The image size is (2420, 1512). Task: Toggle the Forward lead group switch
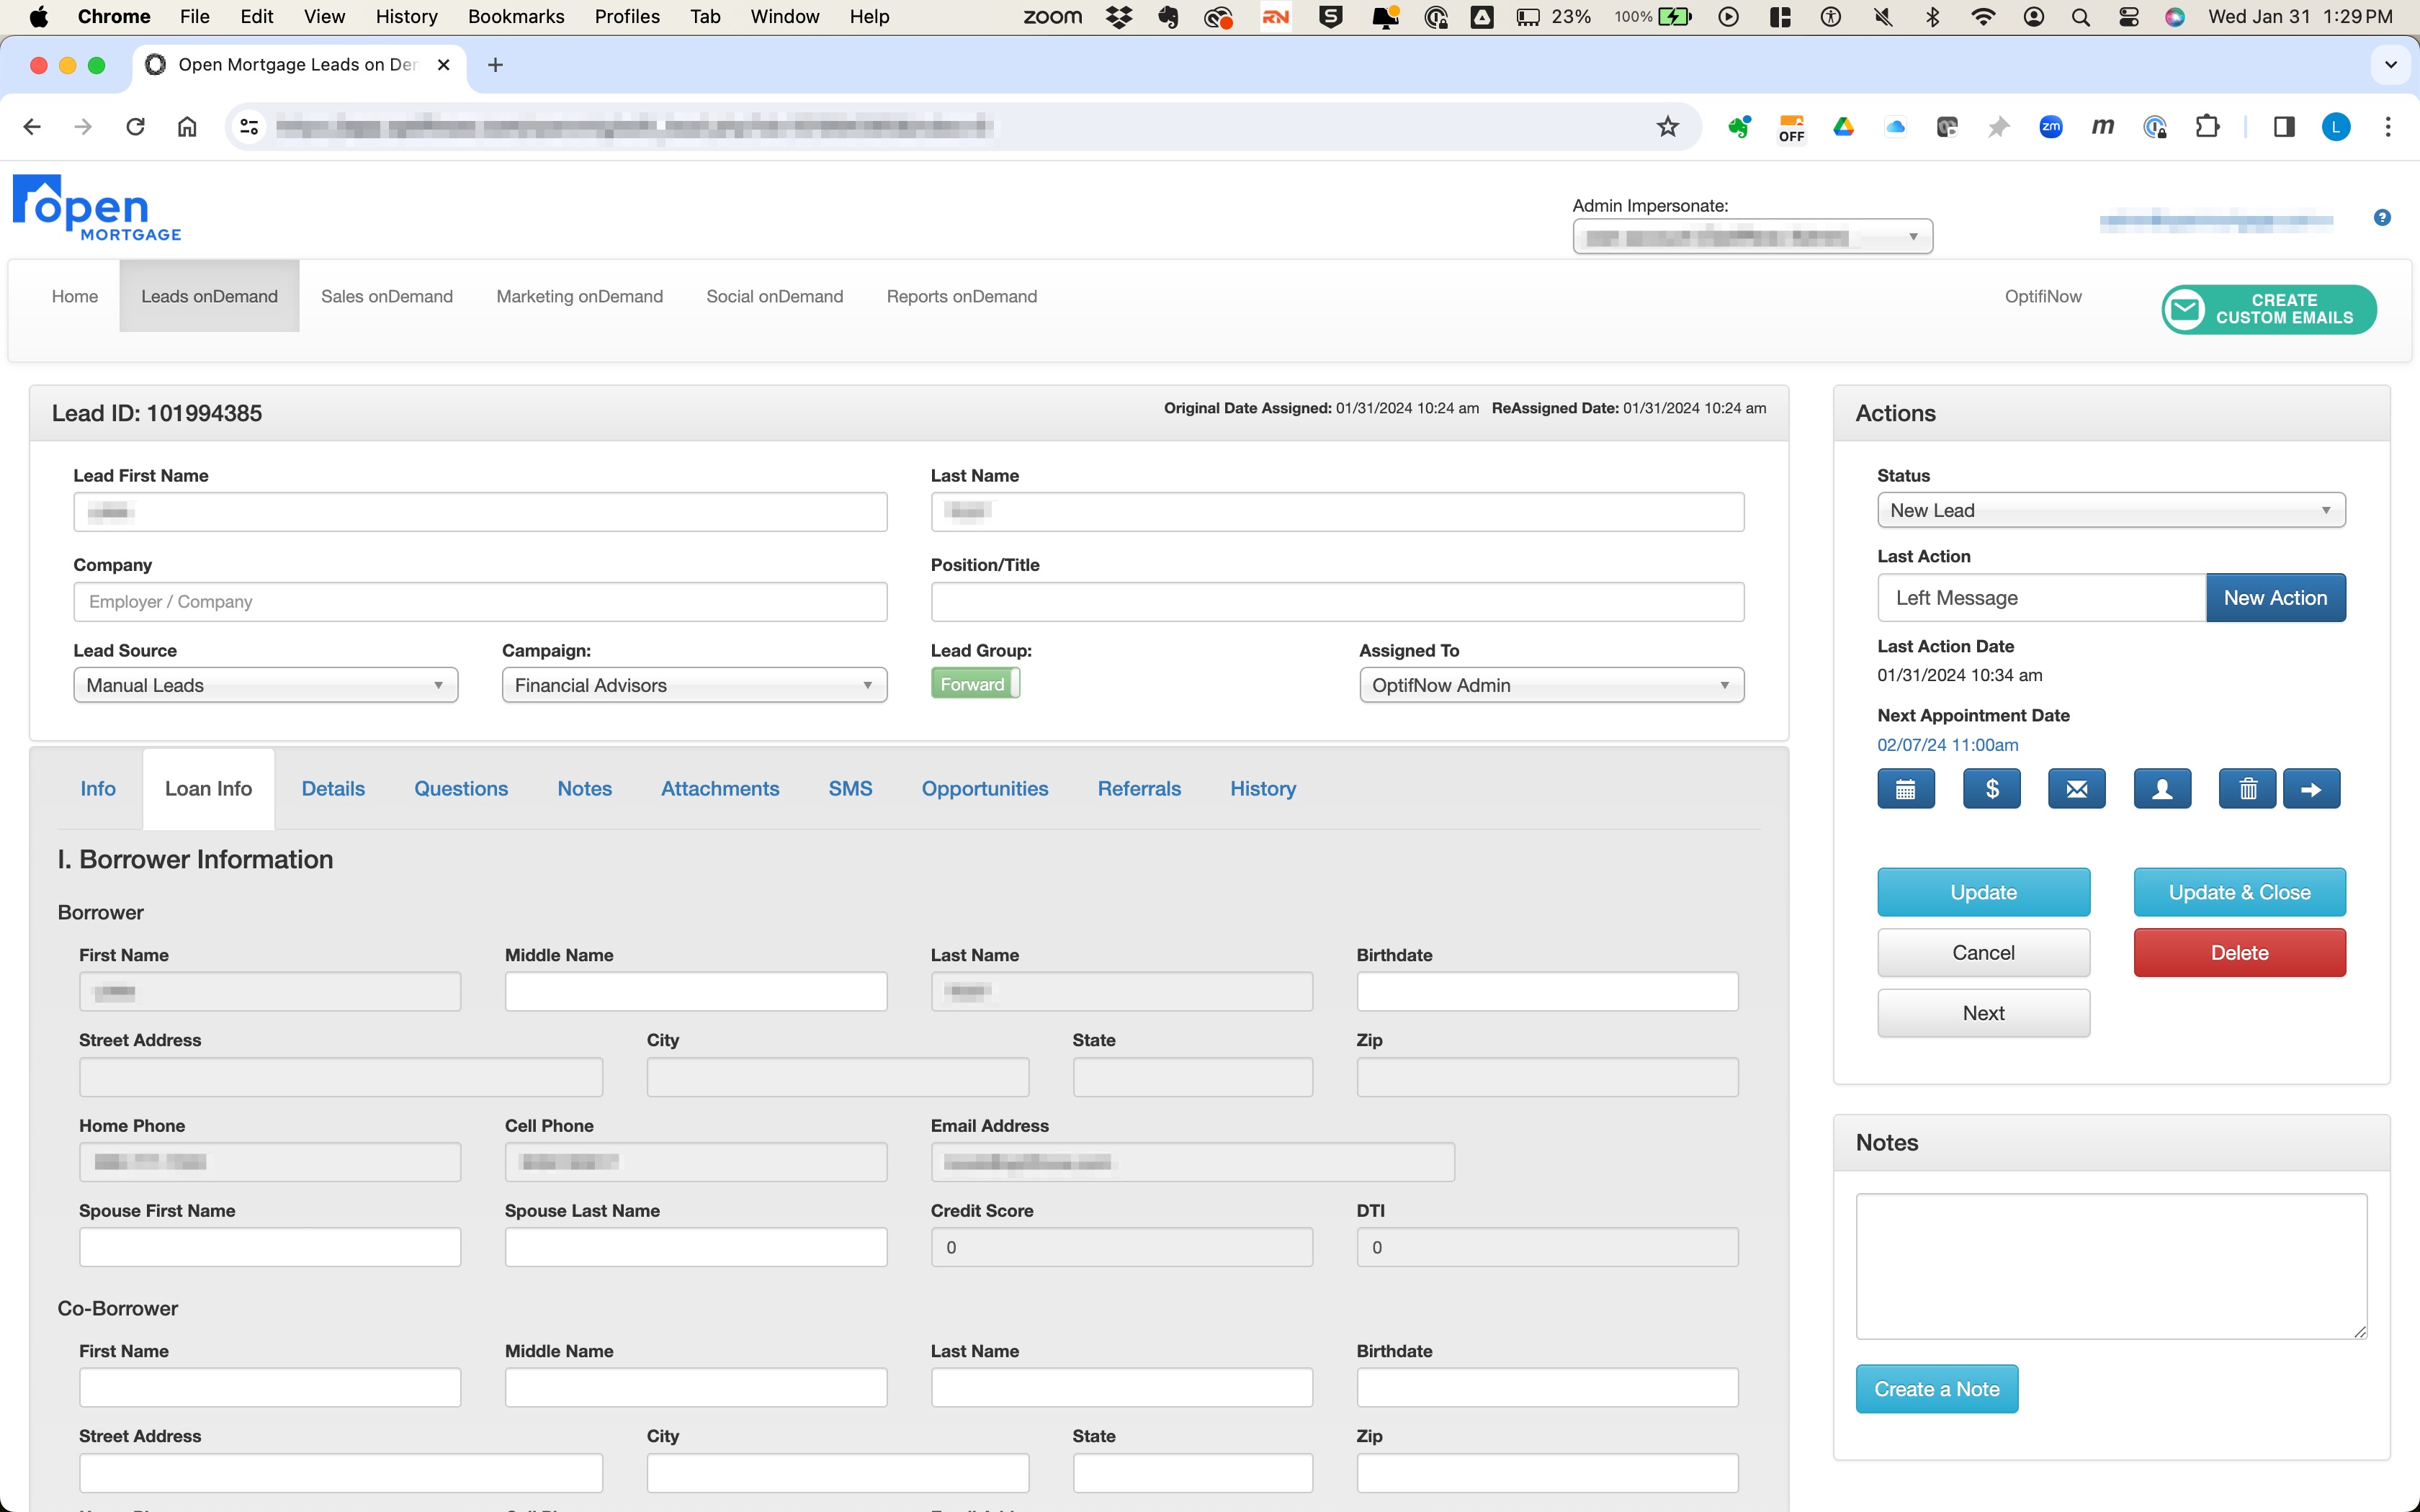coord(975,684)
